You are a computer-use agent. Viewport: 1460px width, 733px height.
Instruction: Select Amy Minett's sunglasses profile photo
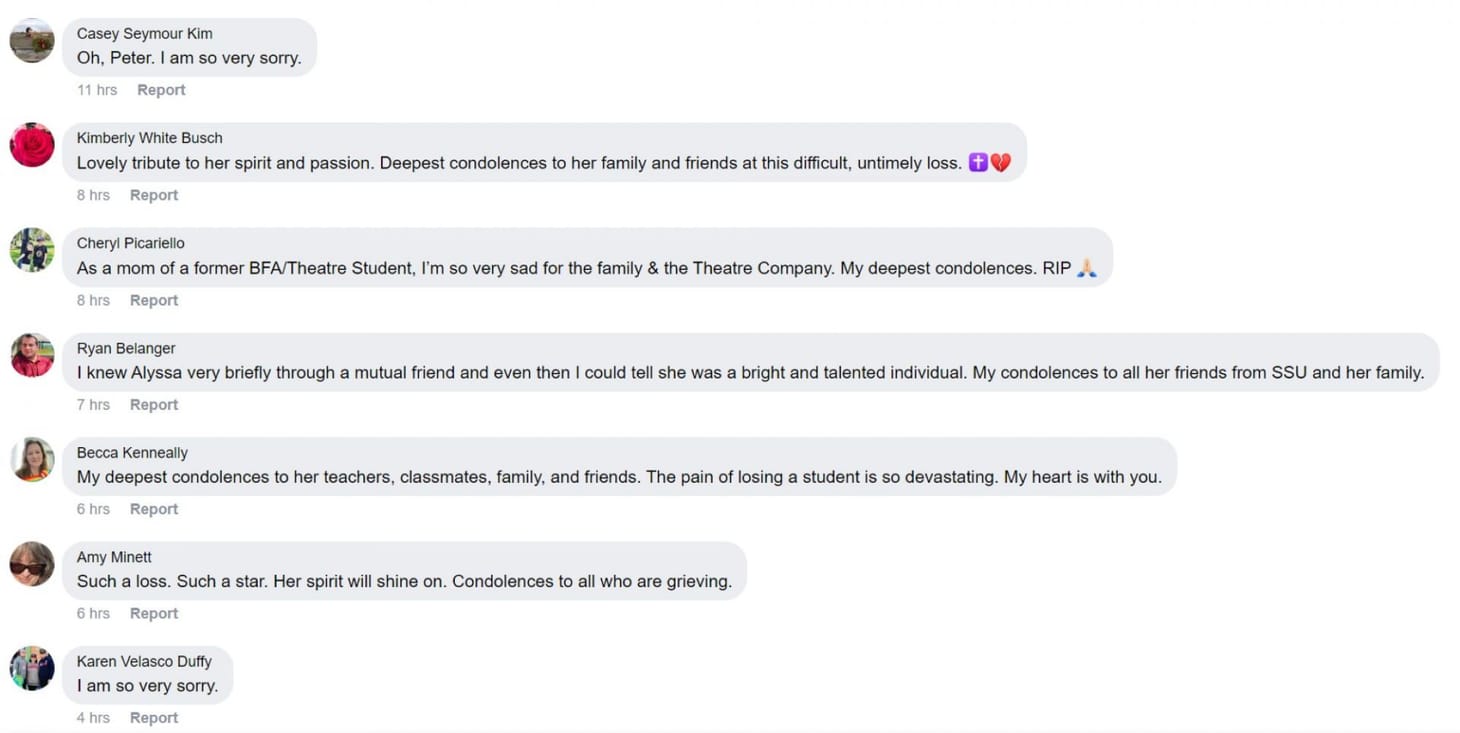[x=31, y=565]
